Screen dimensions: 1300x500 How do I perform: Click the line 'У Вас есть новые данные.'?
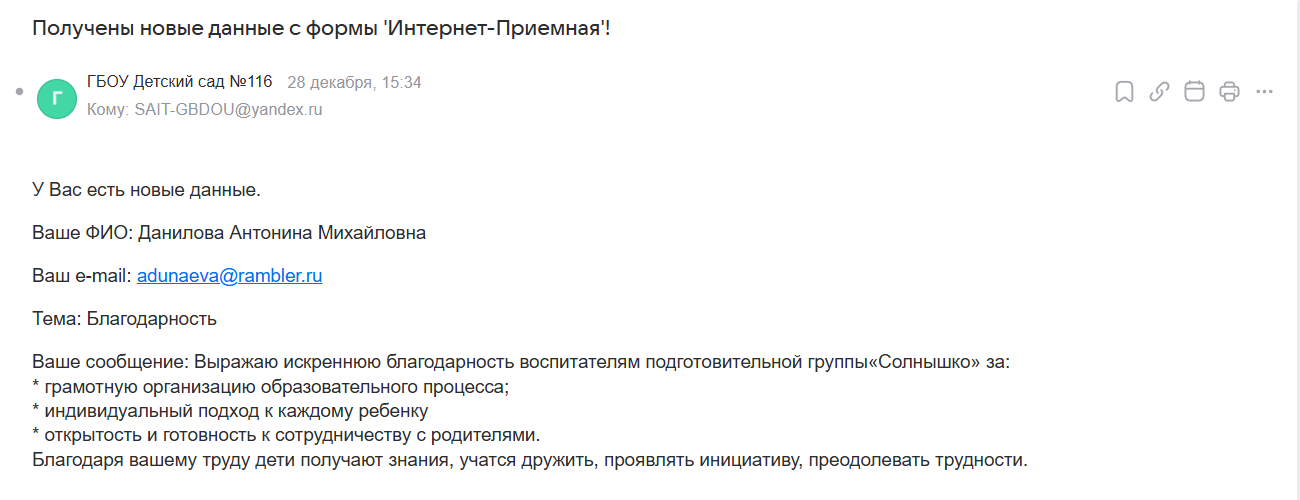click(146, 190)
